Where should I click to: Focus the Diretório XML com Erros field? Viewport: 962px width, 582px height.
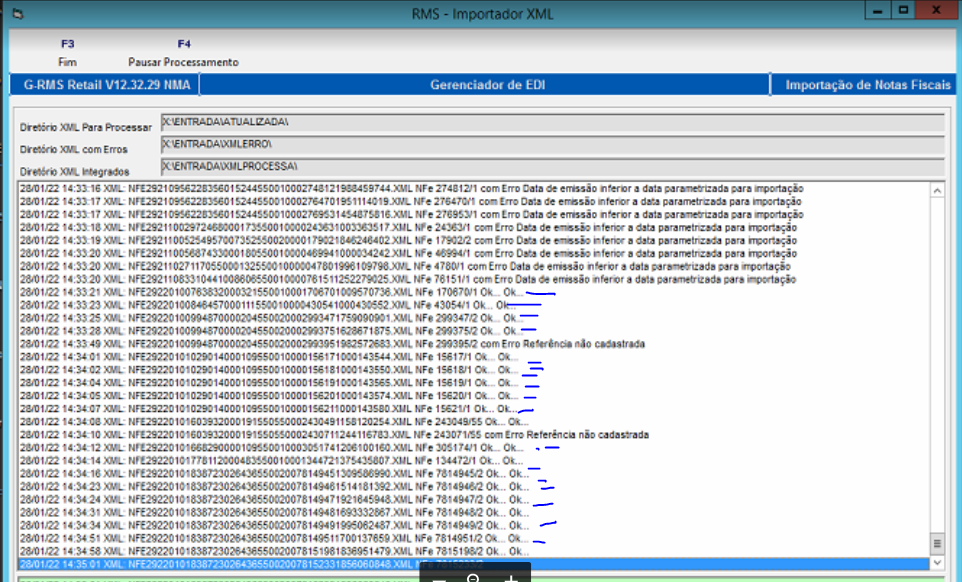552,145
